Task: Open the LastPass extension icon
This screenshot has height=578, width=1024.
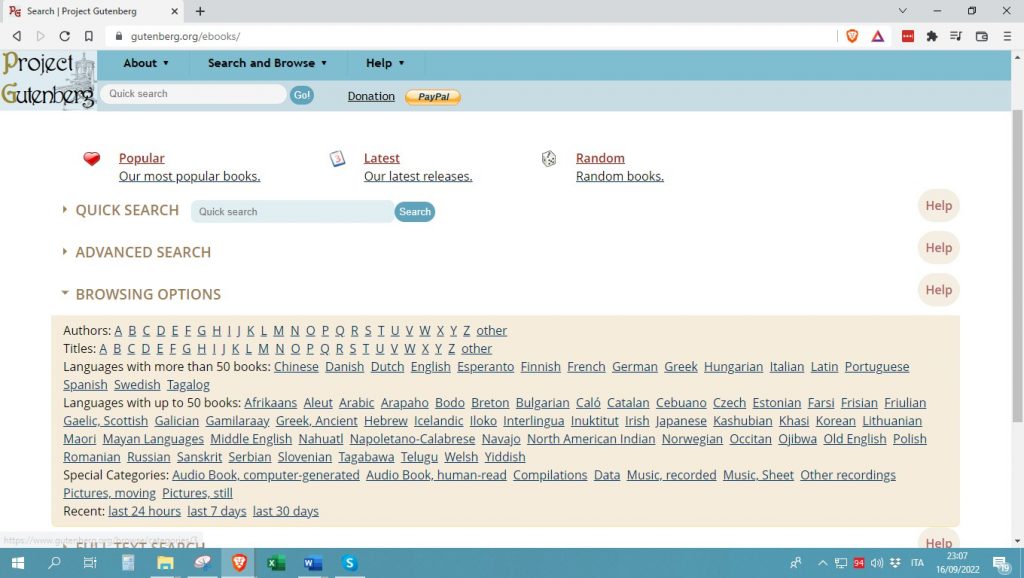Action: pos(906,36)
